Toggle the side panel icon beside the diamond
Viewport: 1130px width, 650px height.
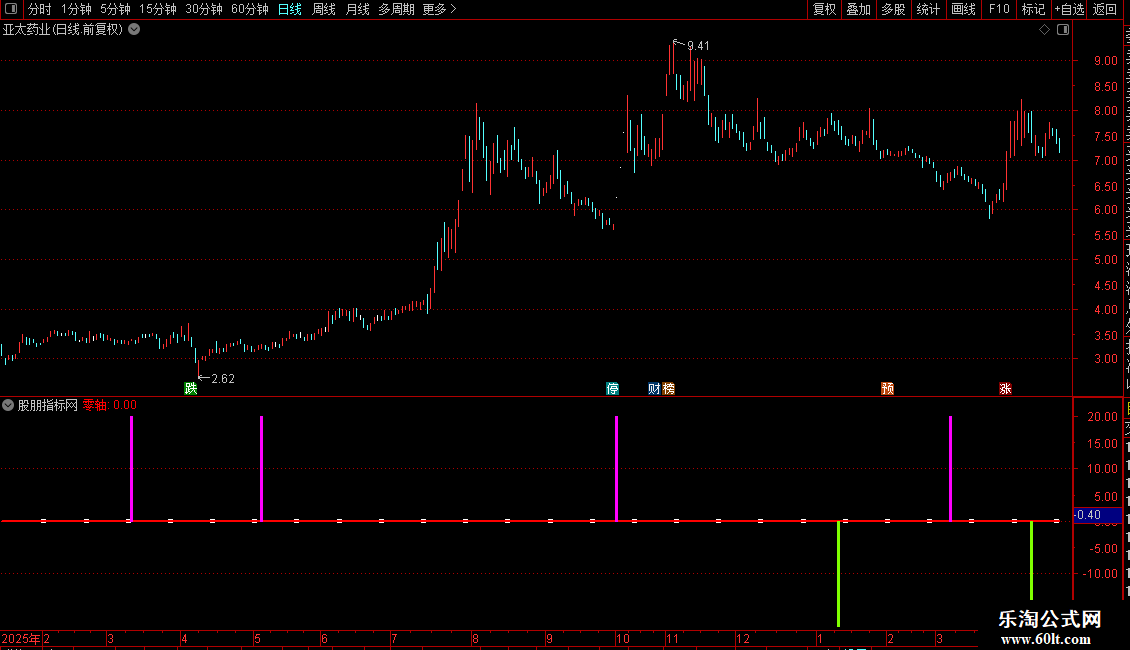[x=1063, y=30]
